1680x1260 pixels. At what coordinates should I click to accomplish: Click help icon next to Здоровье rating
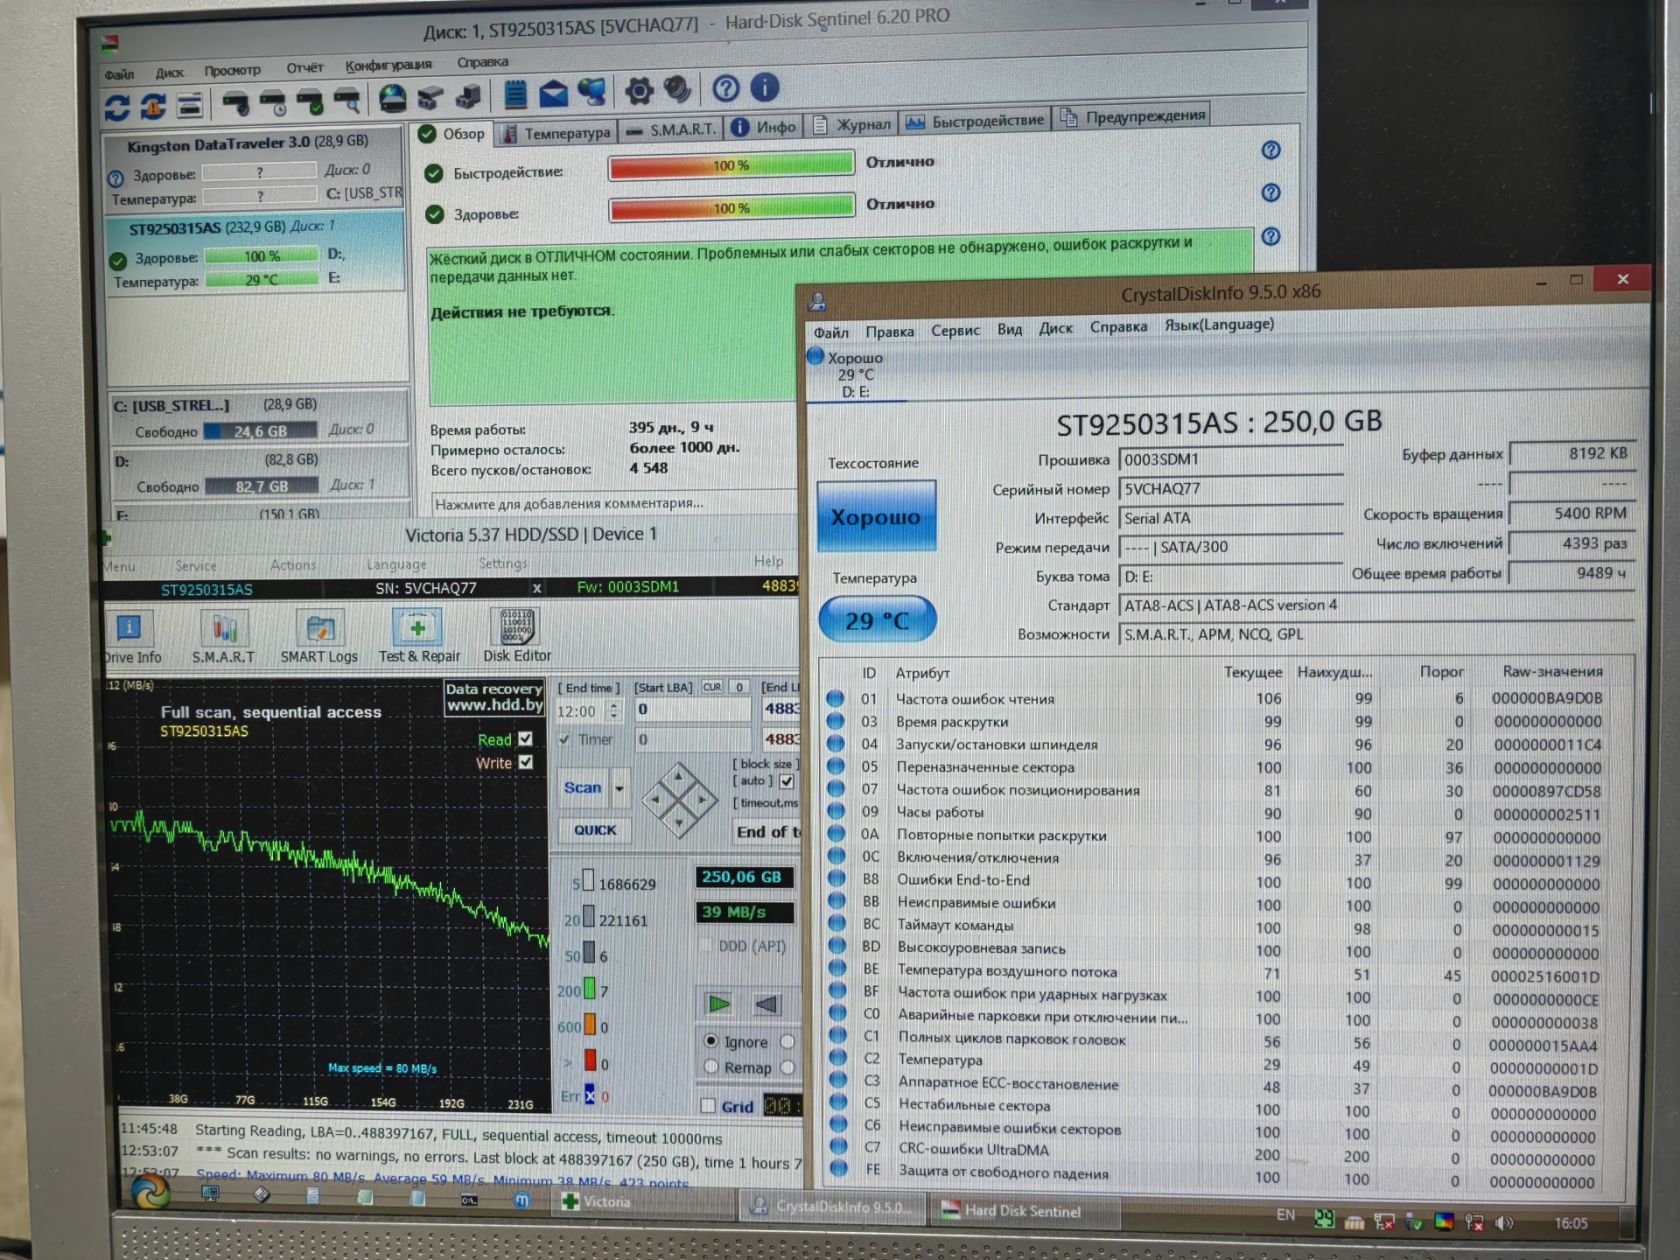click(x=1270, y=193)
